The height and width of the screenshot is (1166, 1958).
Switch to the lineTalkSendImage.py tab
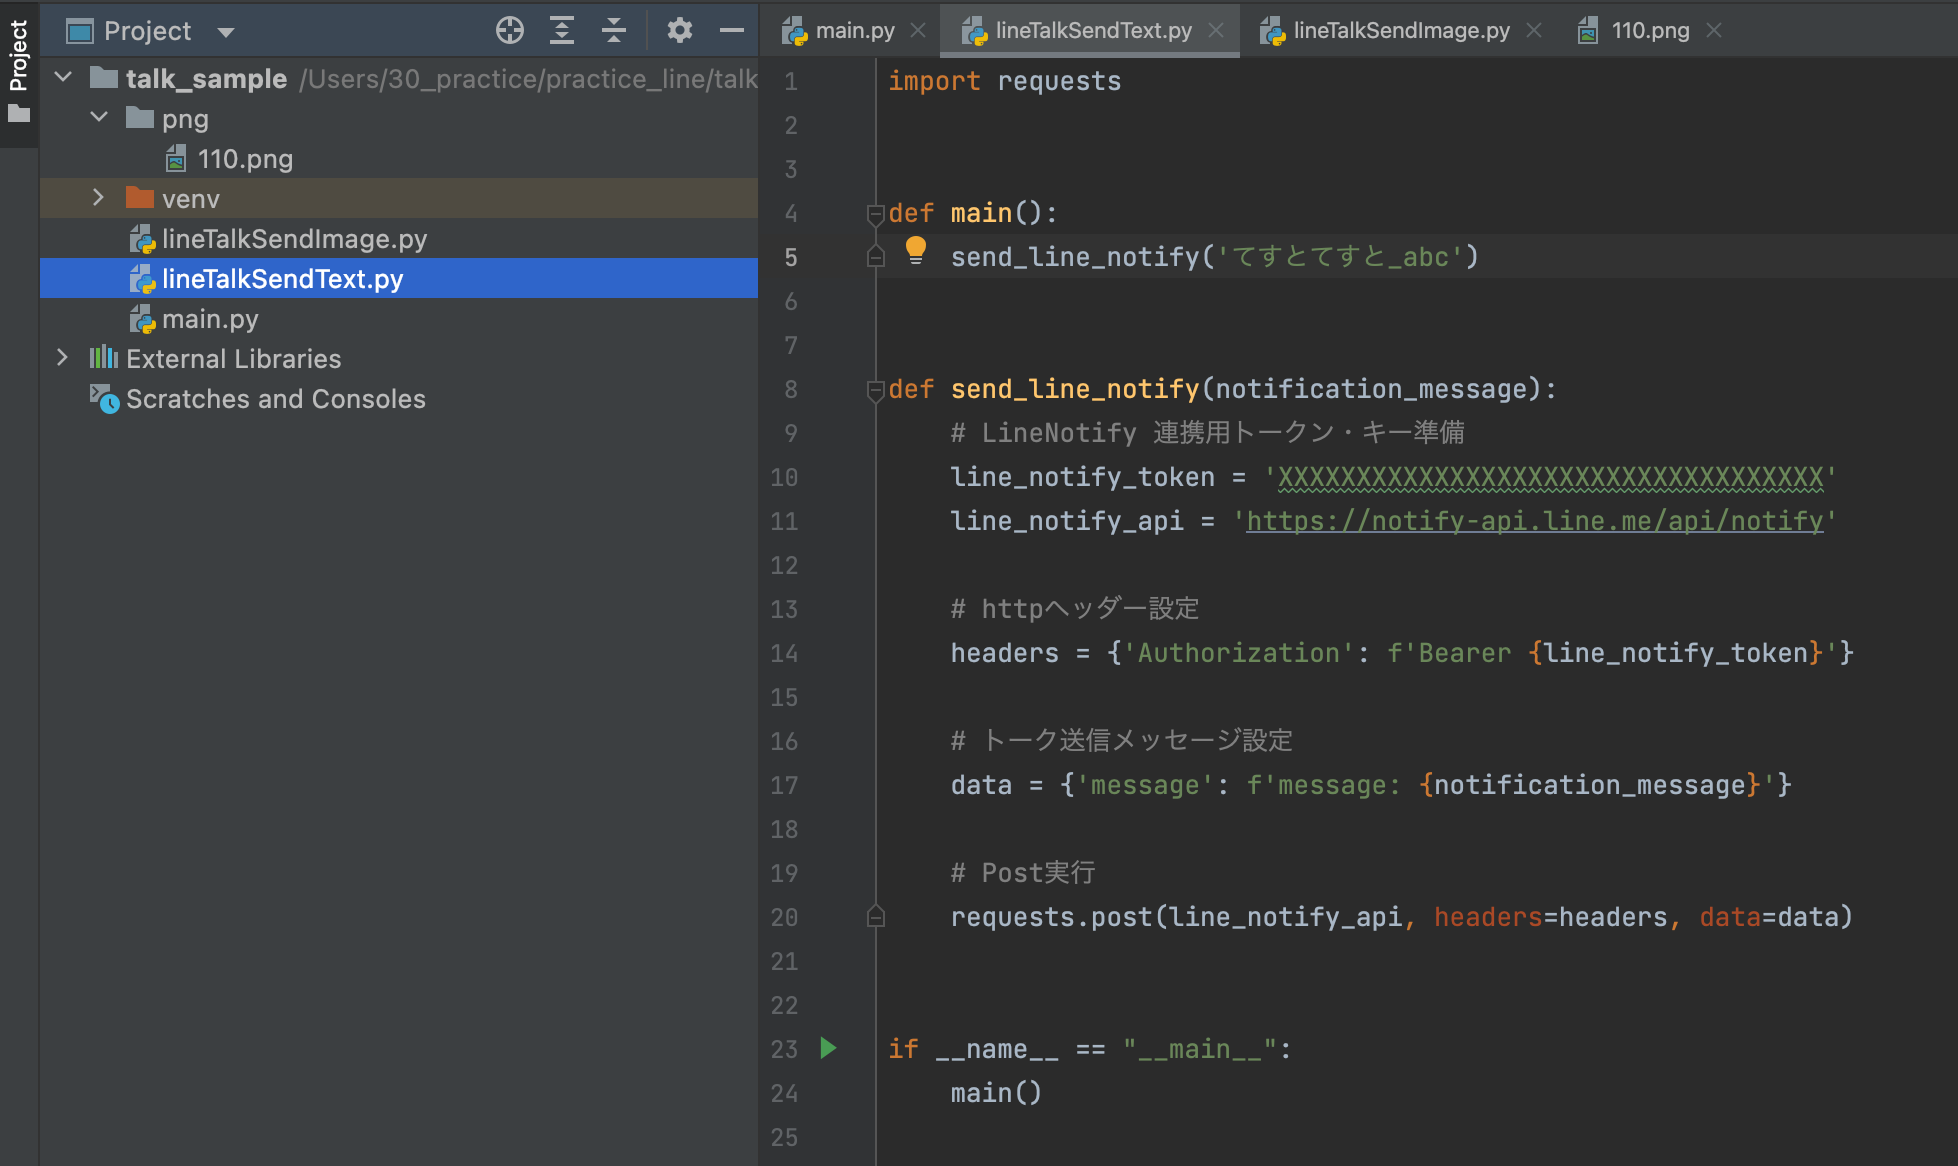point(1400,31)
